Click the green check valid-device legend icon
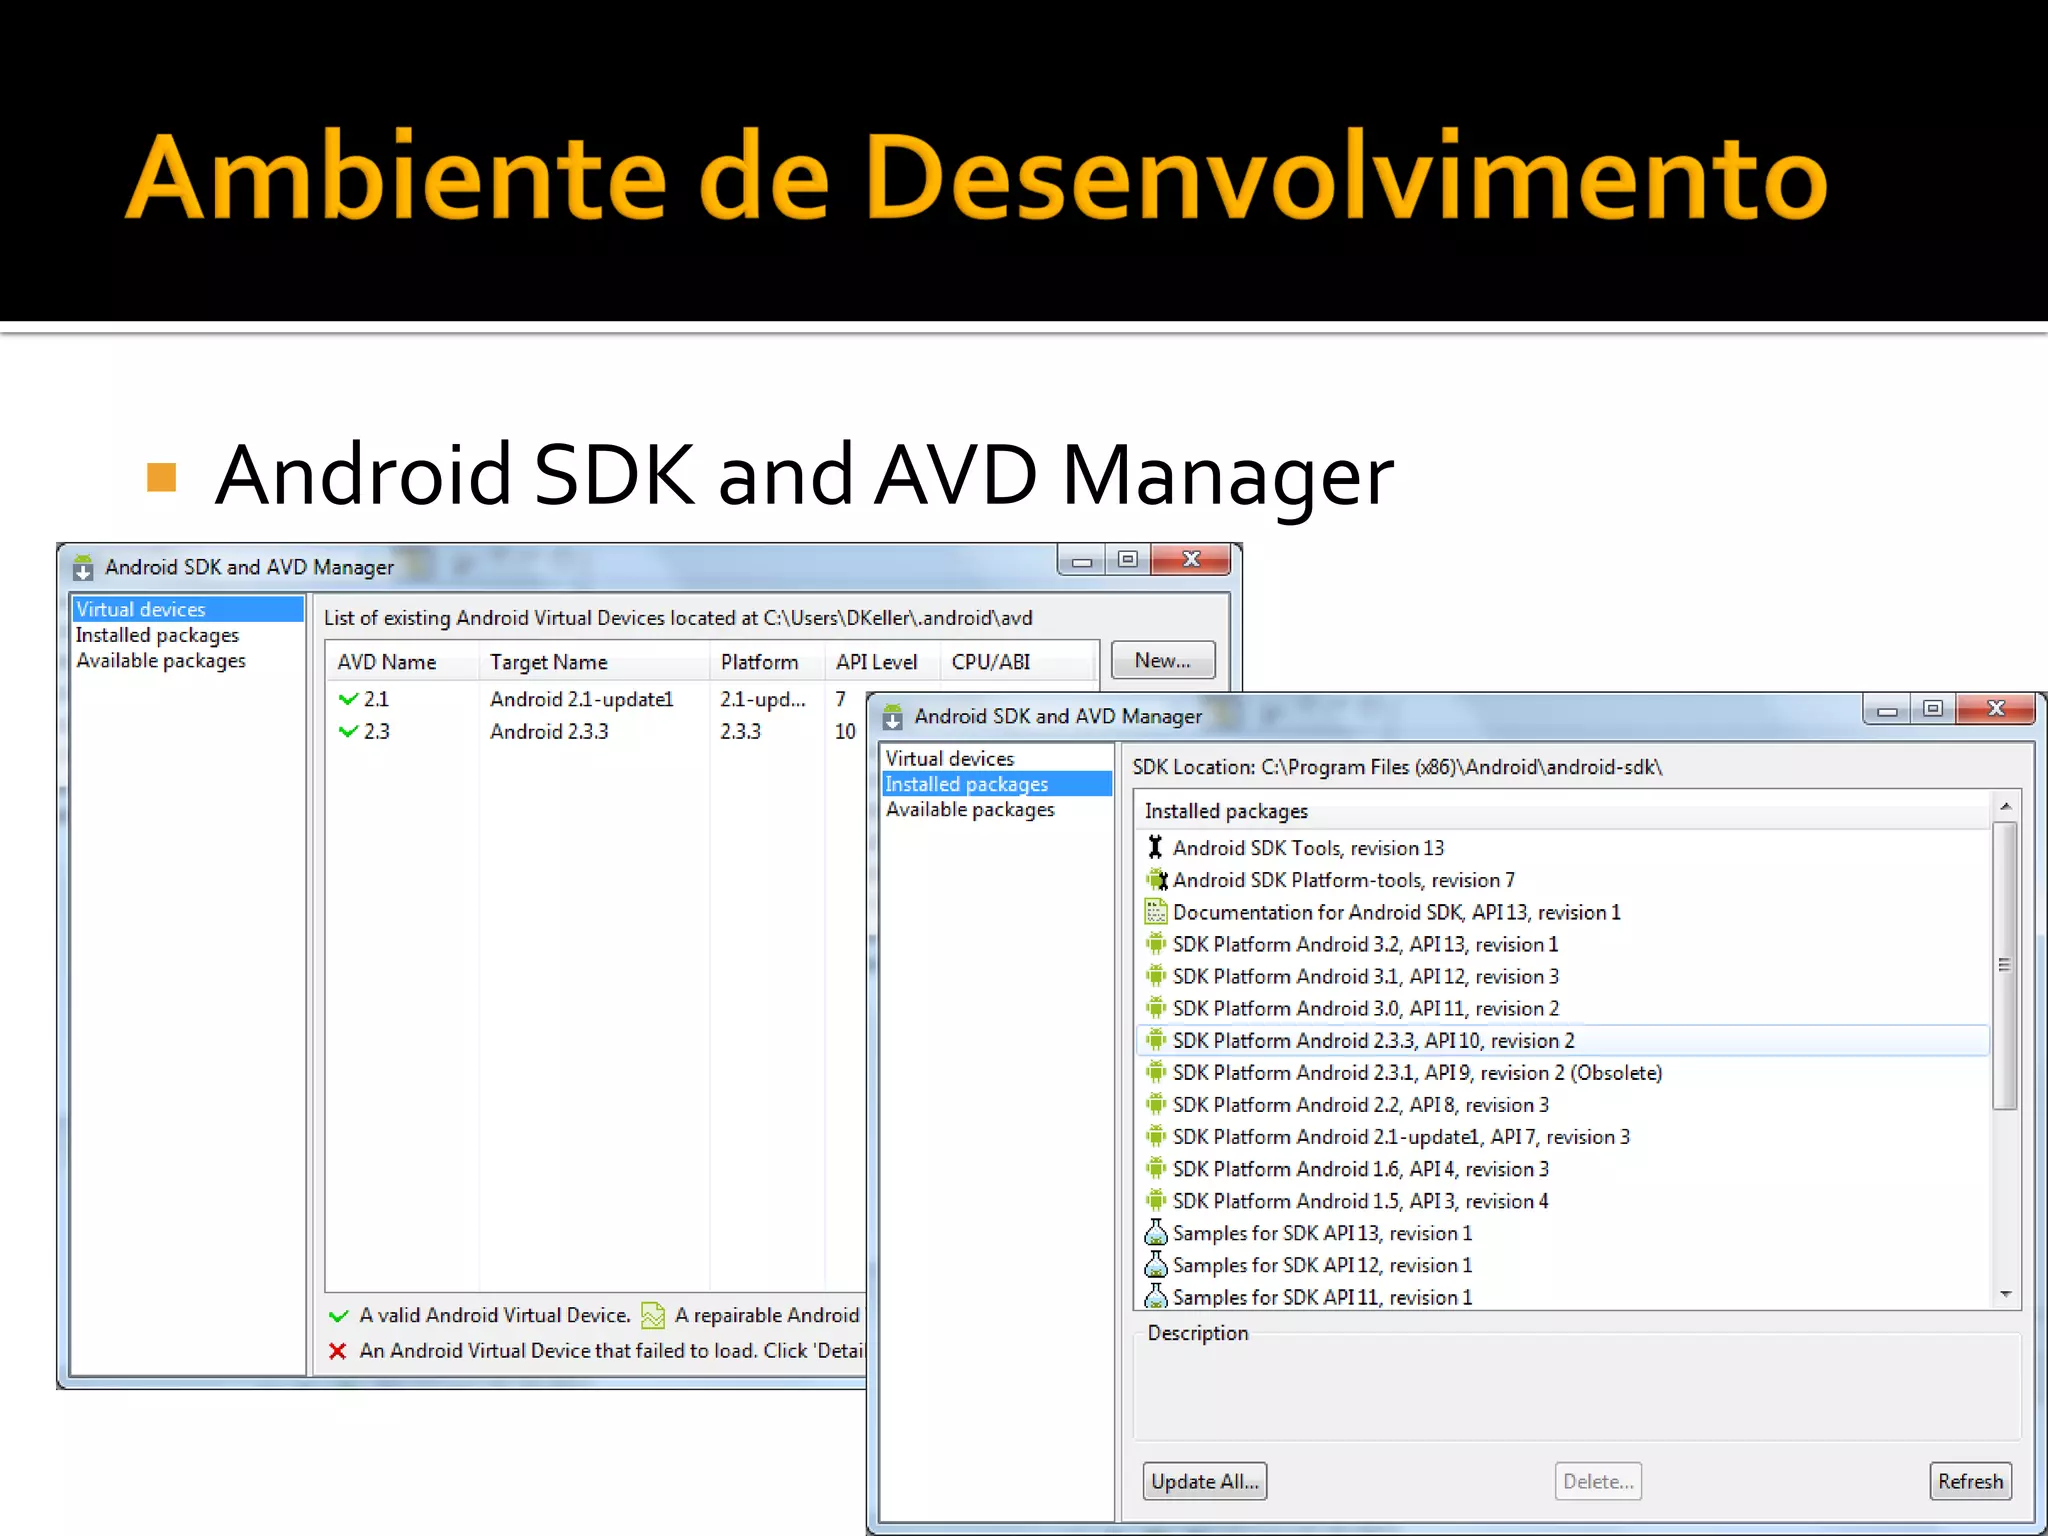 339,1316
